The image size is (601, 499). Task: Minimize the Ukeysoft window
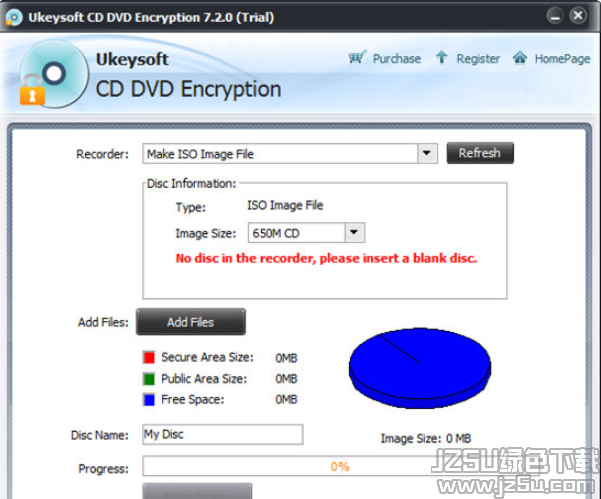(555, 16)
